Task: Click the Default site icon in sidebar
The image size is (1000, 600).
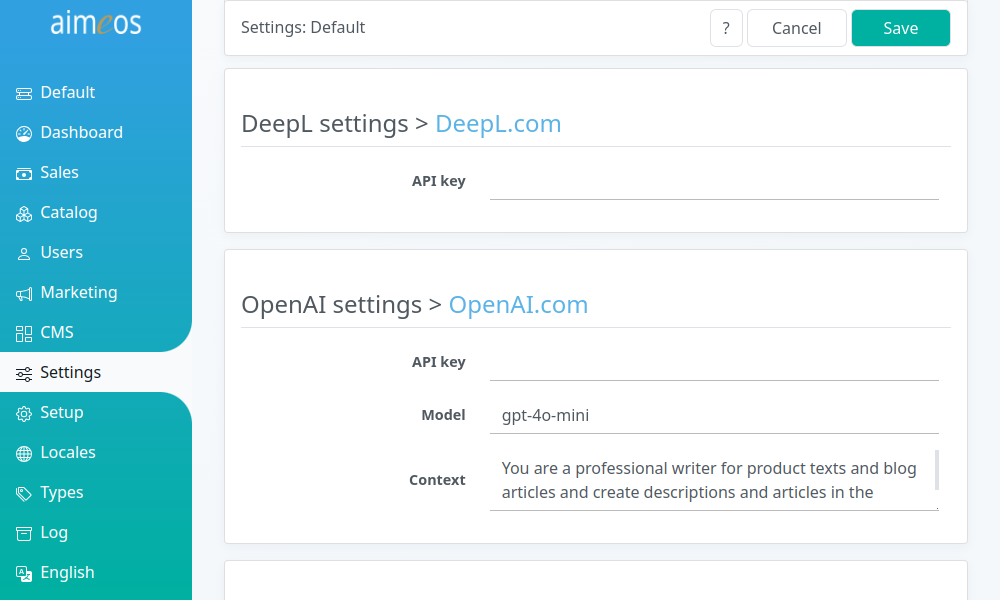Action: (x=24, y=94)
